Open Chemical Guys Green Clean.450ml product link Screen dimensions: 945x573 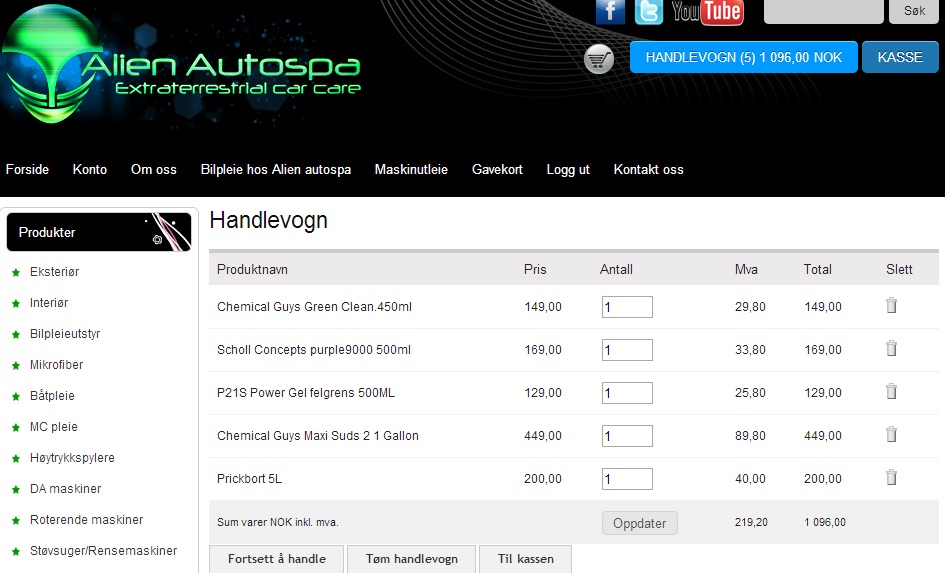(x=314, y=307)
